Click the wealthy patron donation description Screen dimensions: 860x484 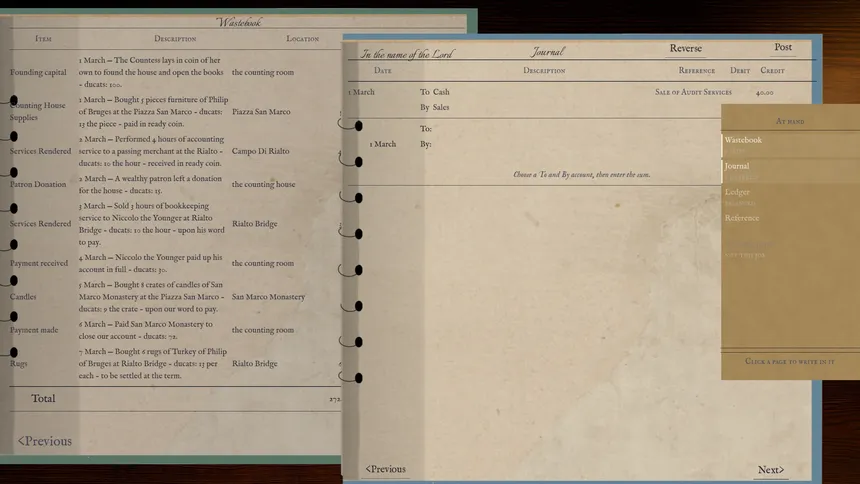150,185
